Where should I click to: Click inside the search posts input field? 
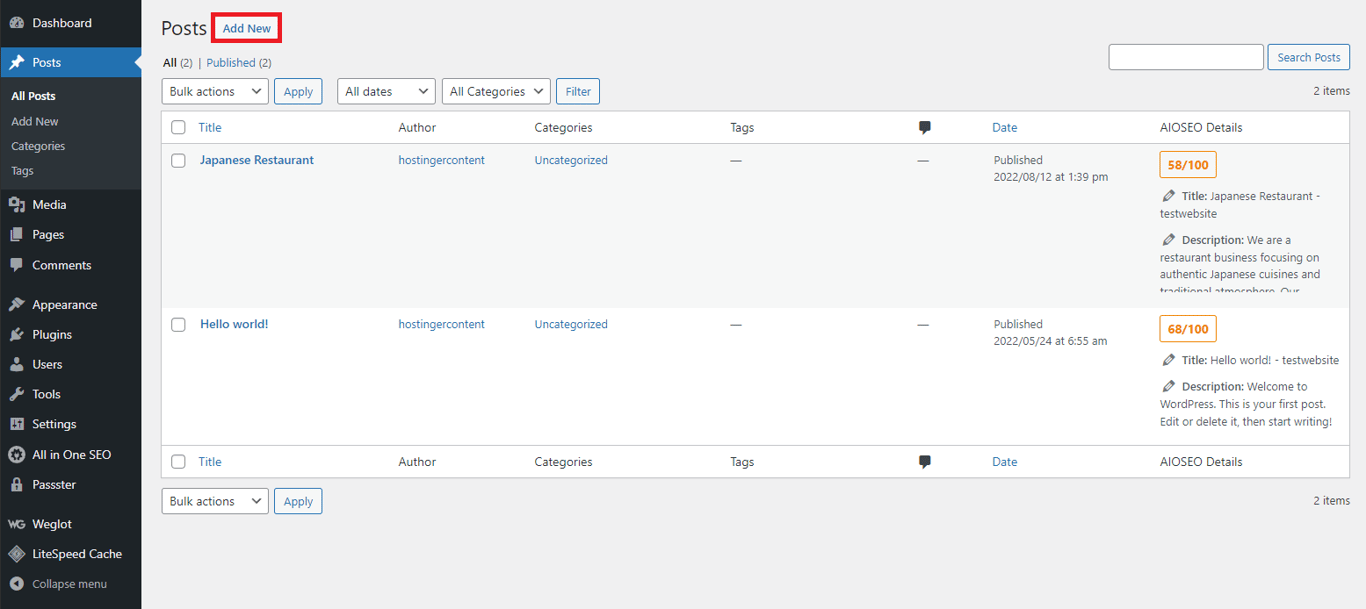click(1185, 57)
